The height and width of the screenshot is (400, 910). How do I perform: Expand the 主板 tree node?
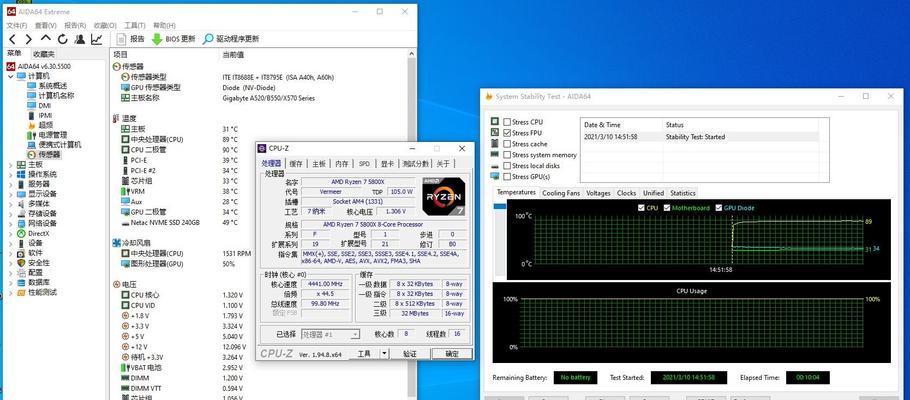pyautogui.click(x=11, y=164)
